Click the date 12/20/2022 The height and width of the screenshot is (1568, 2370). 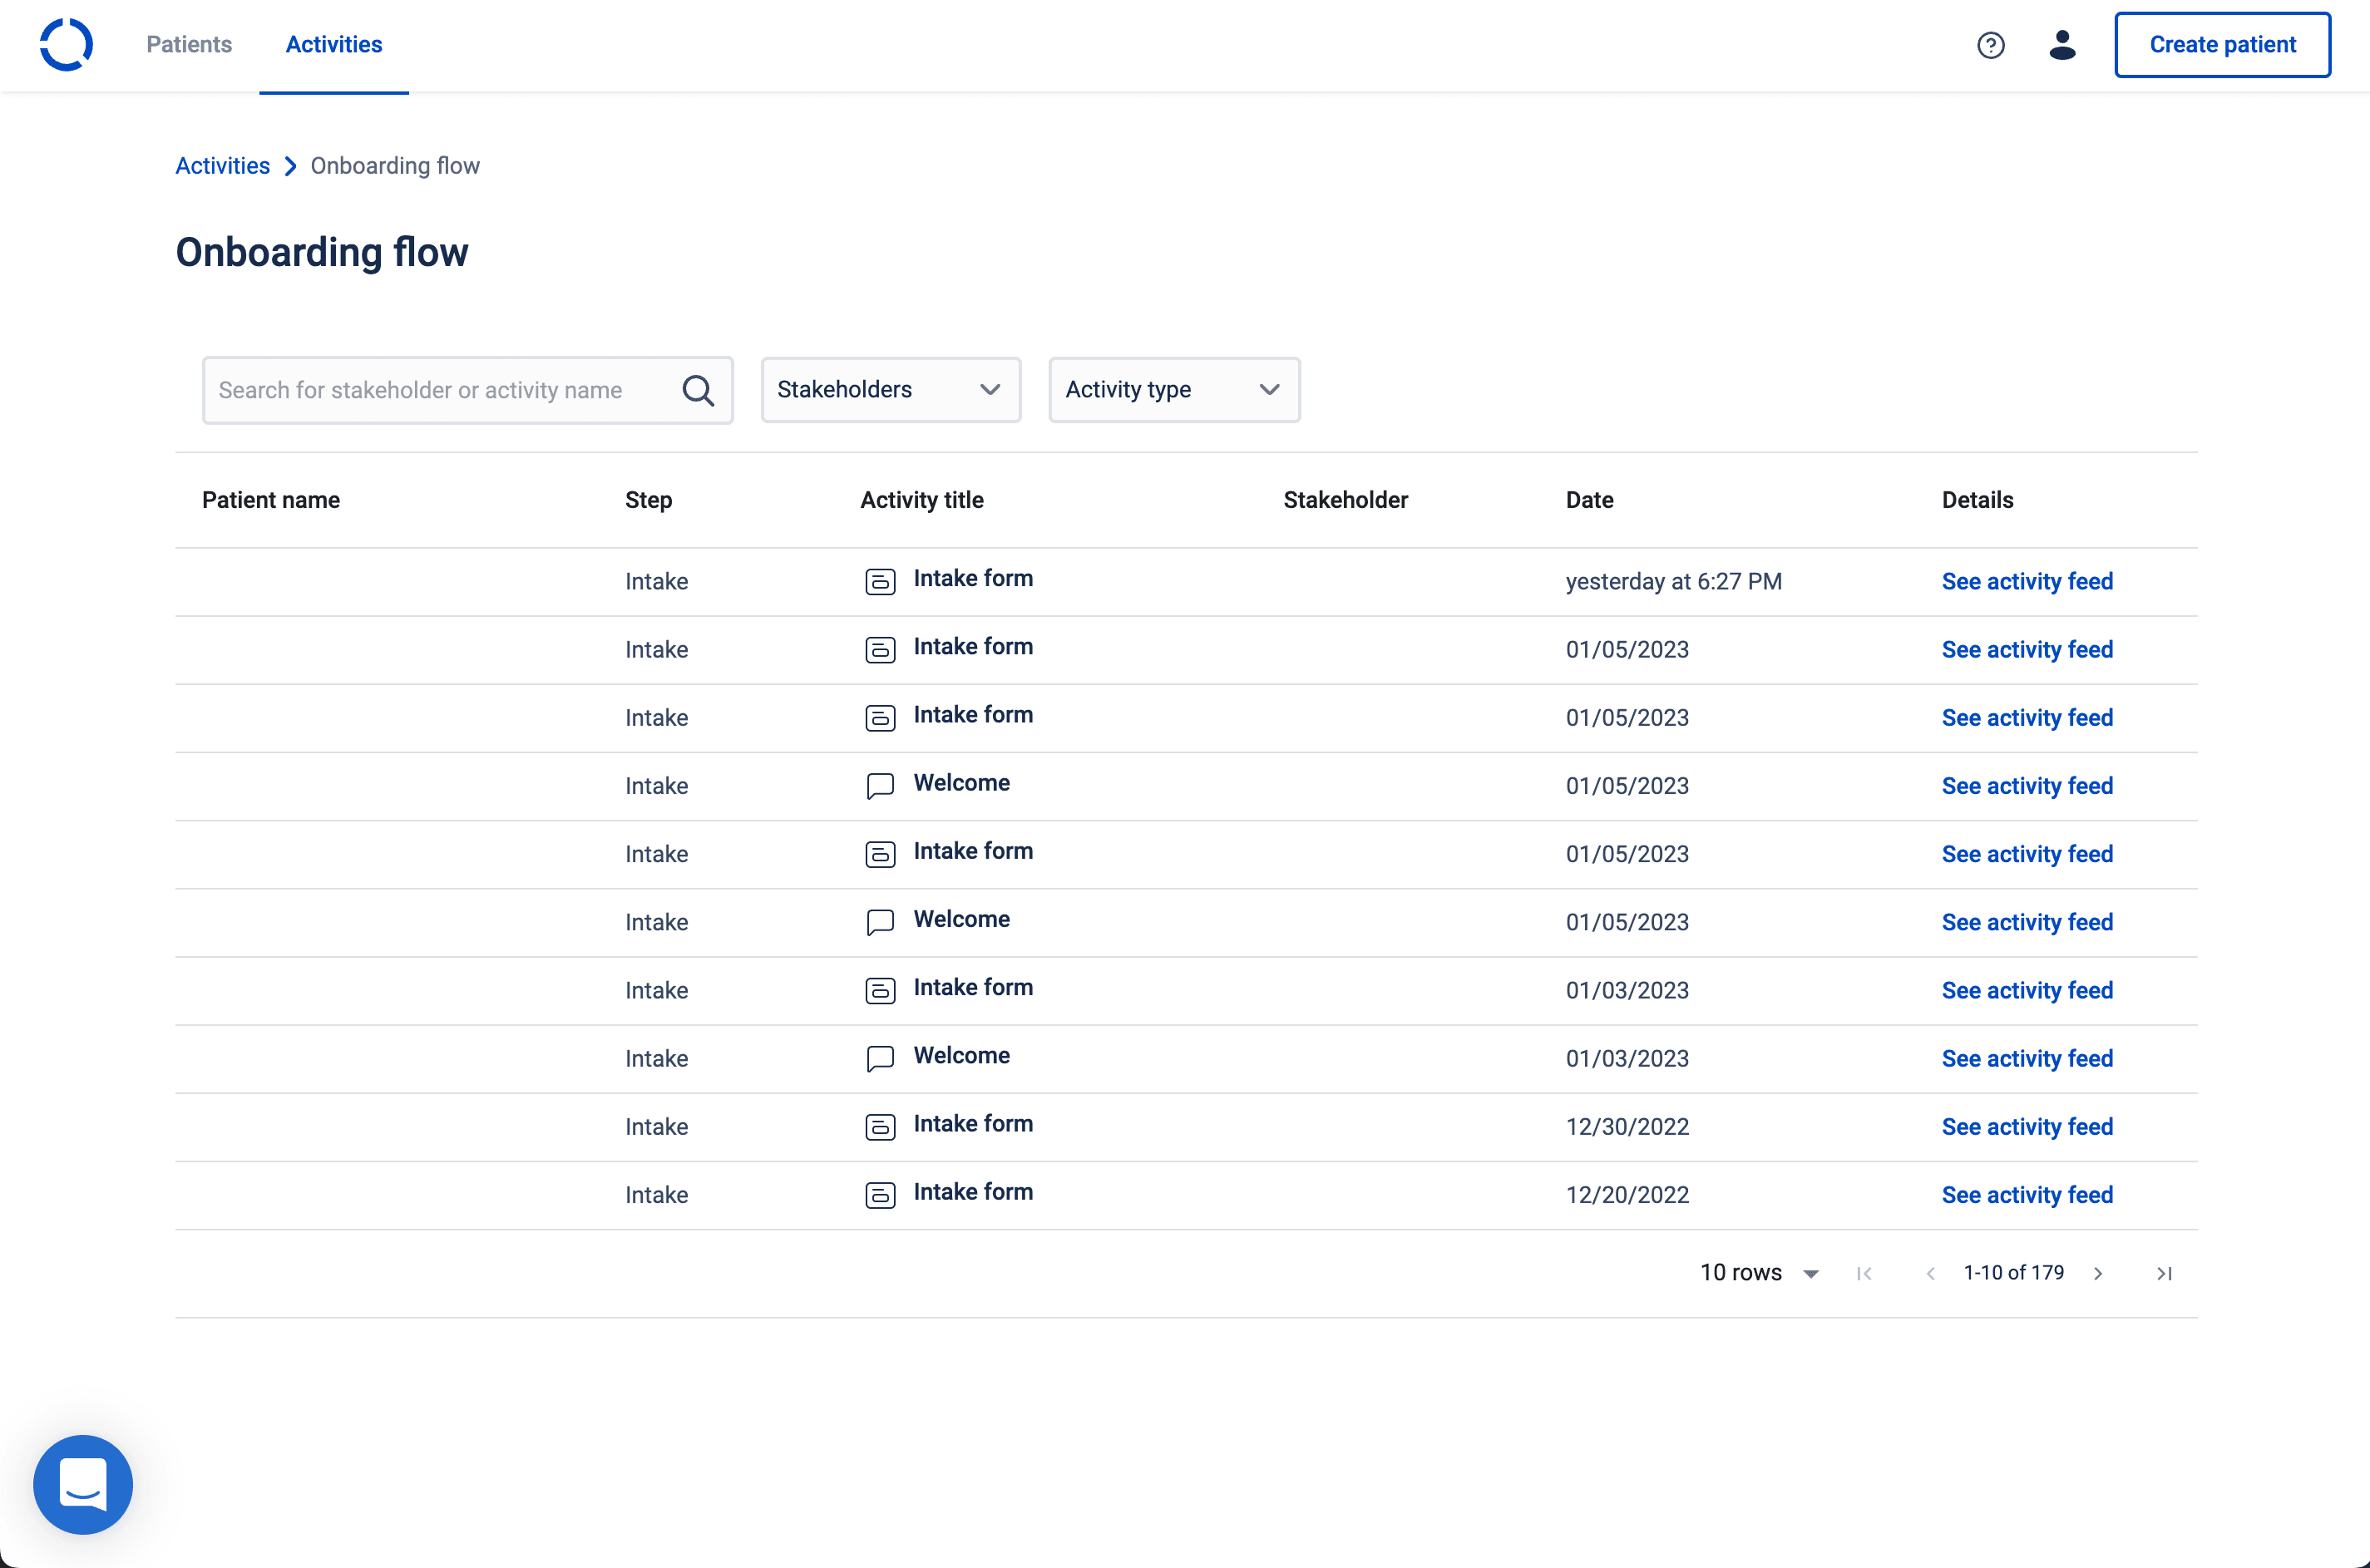click(x=1627, y=1195)
